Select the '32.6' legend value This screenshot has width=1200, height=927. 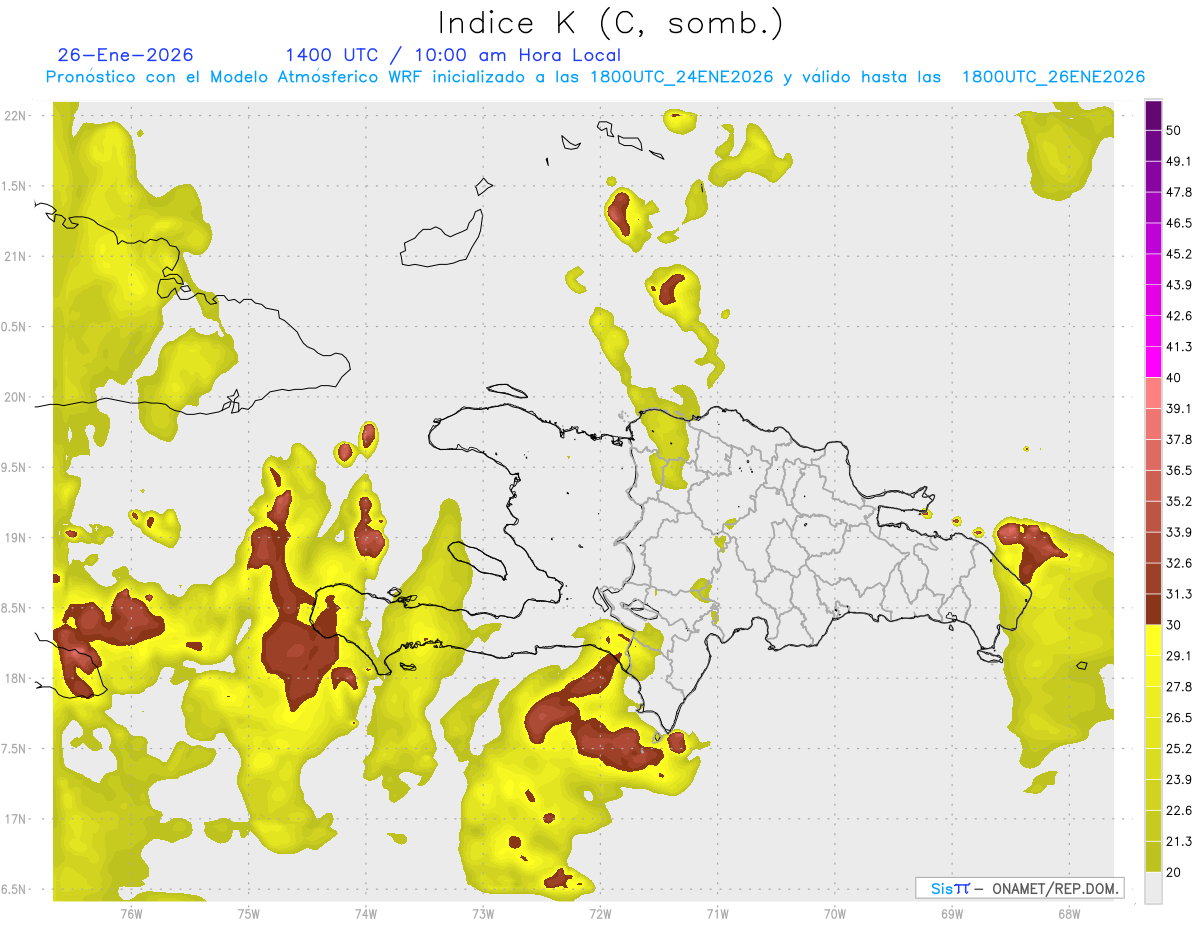click(x=1178, y=563)
